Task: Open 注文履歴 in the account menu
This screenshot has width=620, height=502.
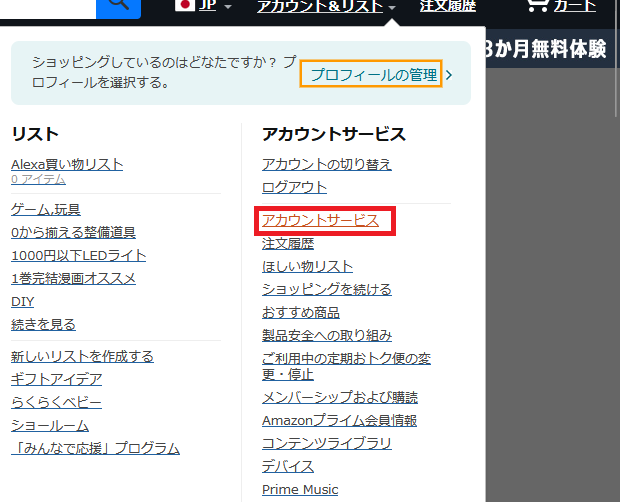Action: click(288, 243)
